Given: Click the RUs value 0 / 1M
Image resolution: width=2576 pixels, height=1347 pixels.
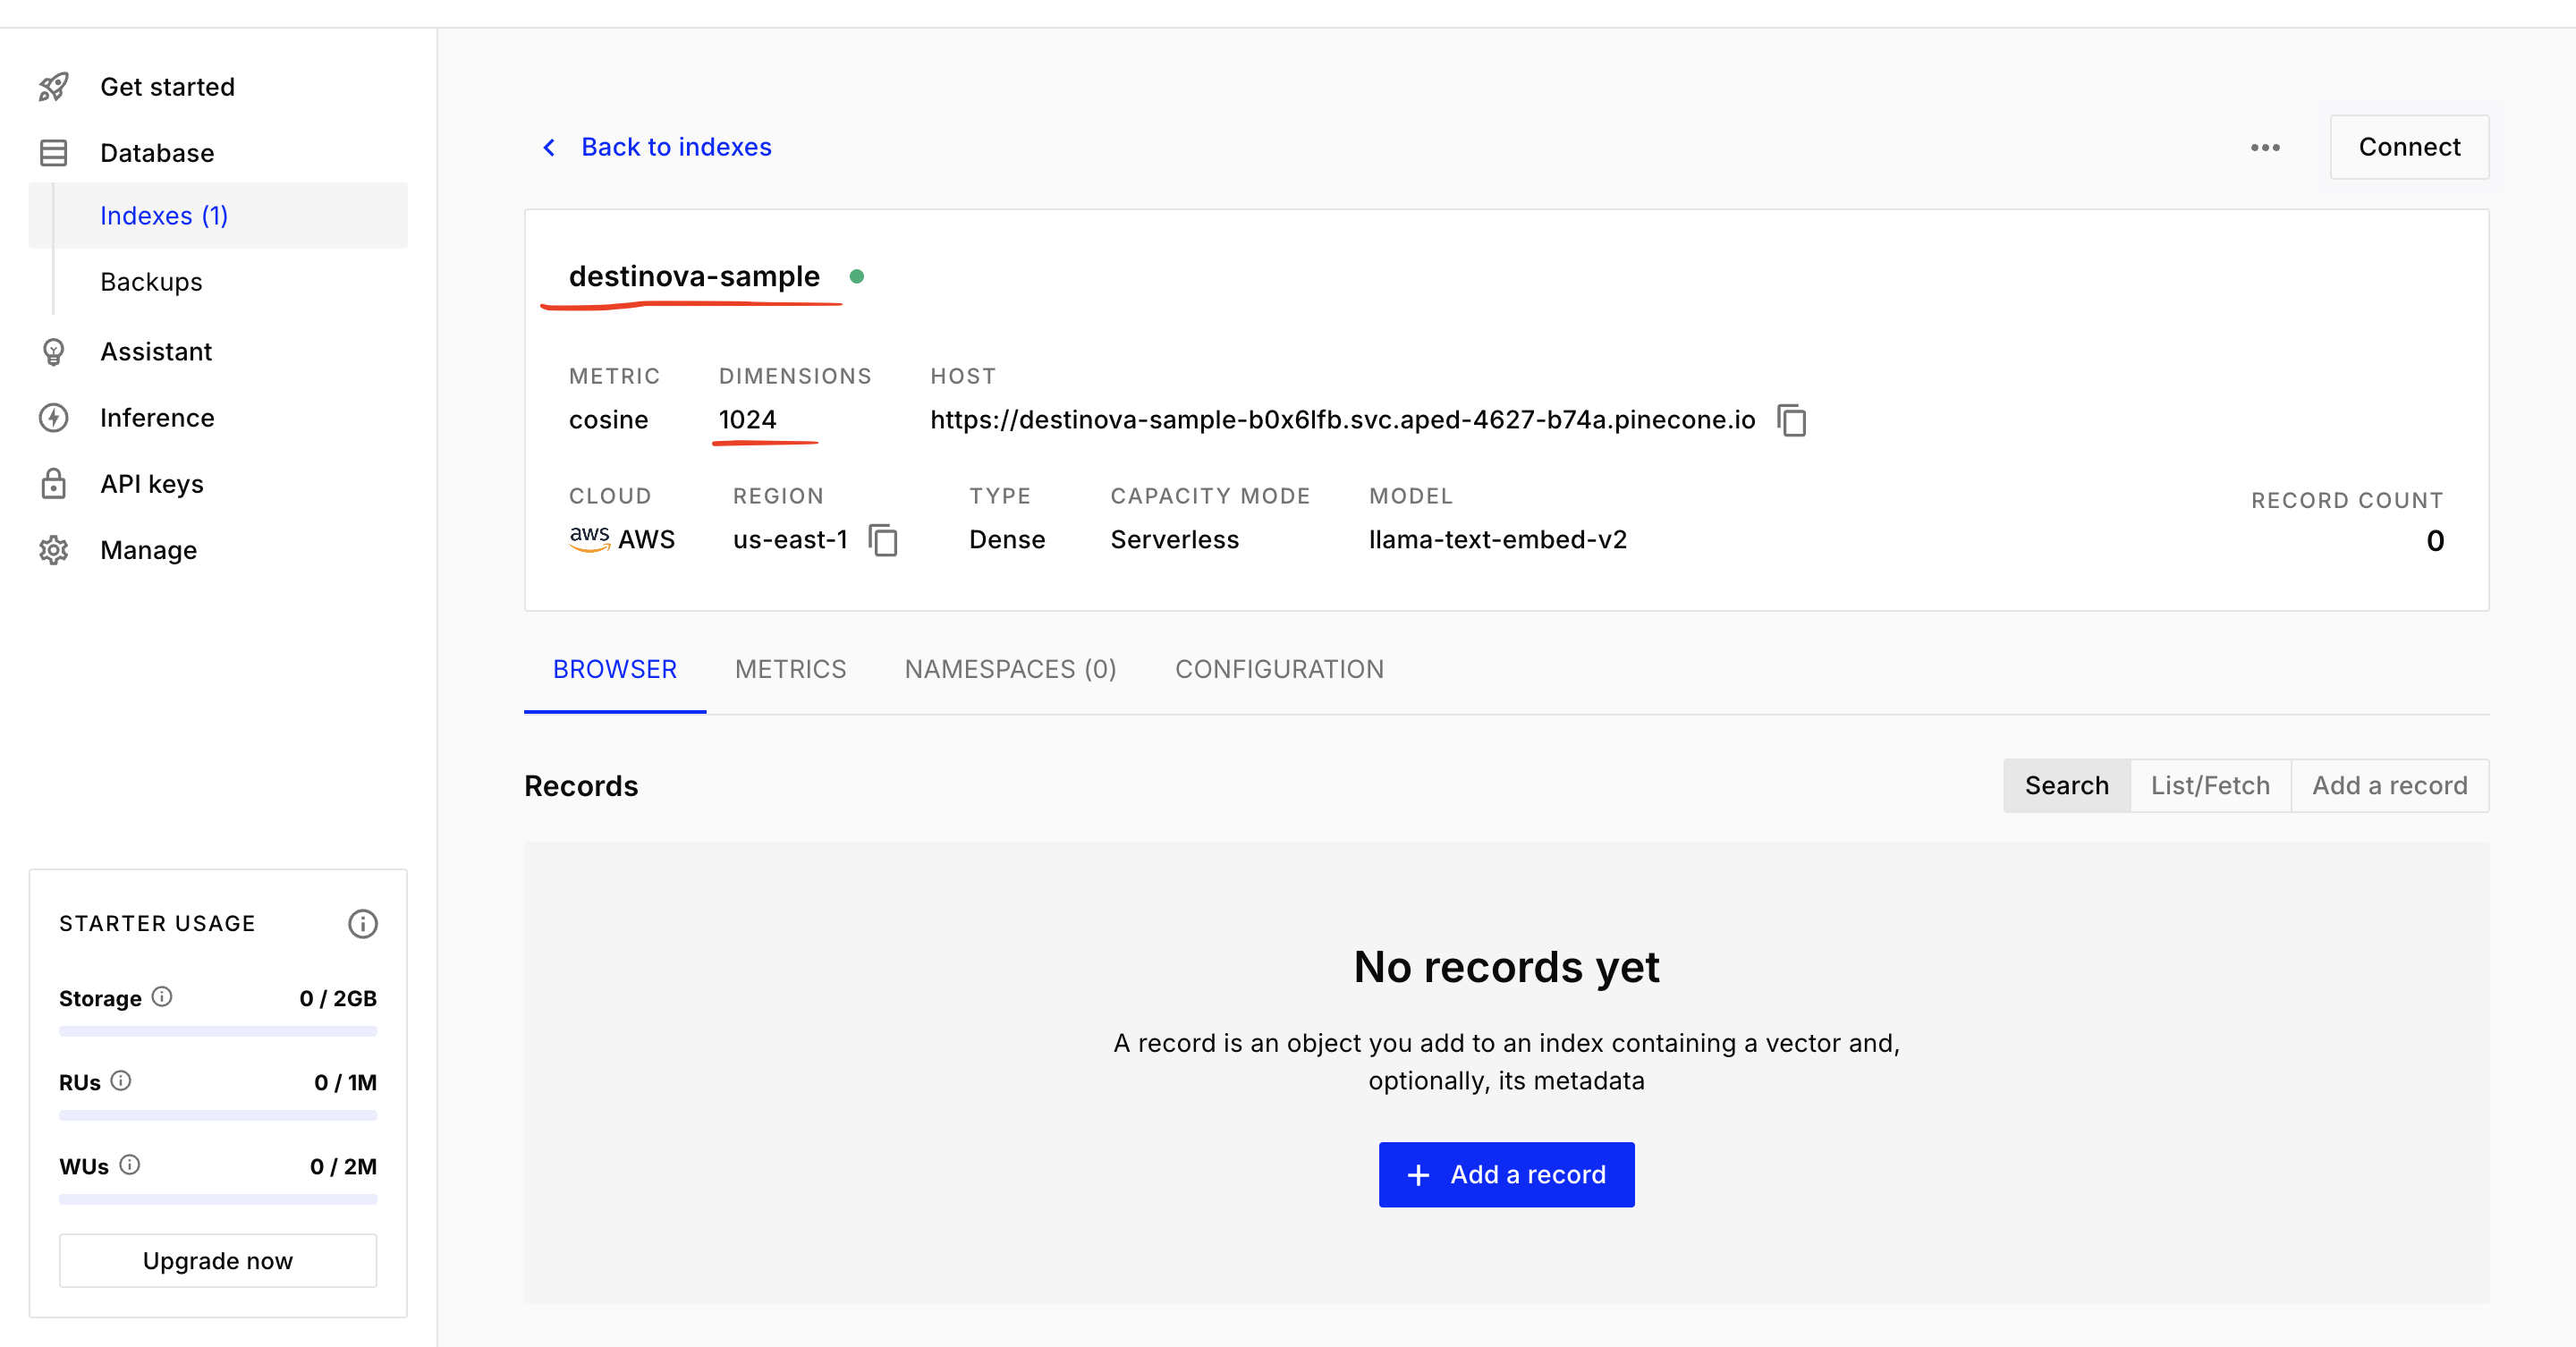Looking at the screenshot, I should [x=345, y=1082].
